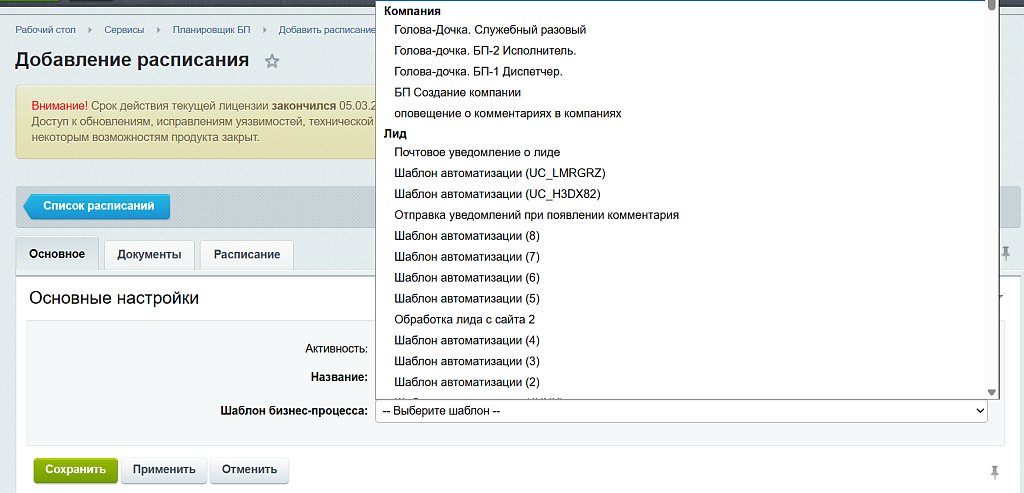This screenshot has width=1024, height=493.
Task: Click the pin icon near the Отменить button
Action: click(995, 472)
